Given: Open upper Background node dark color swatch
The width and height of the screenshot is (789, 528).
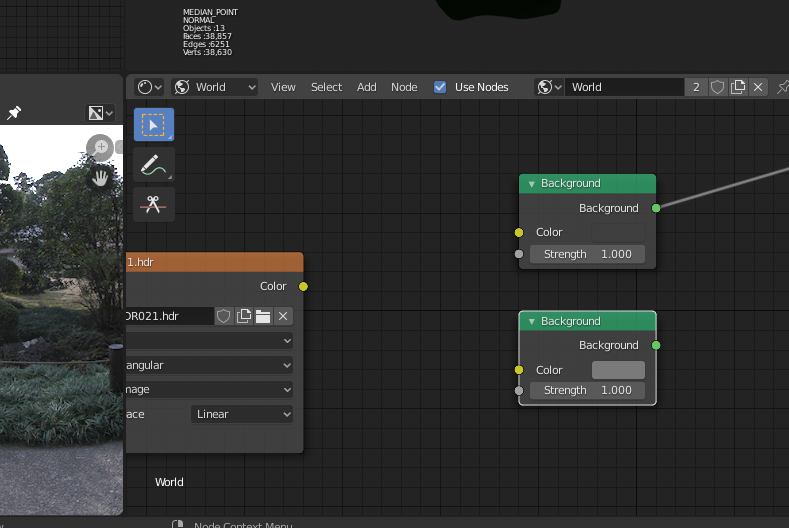Looking at the screenshot, I should coord(618,233).
